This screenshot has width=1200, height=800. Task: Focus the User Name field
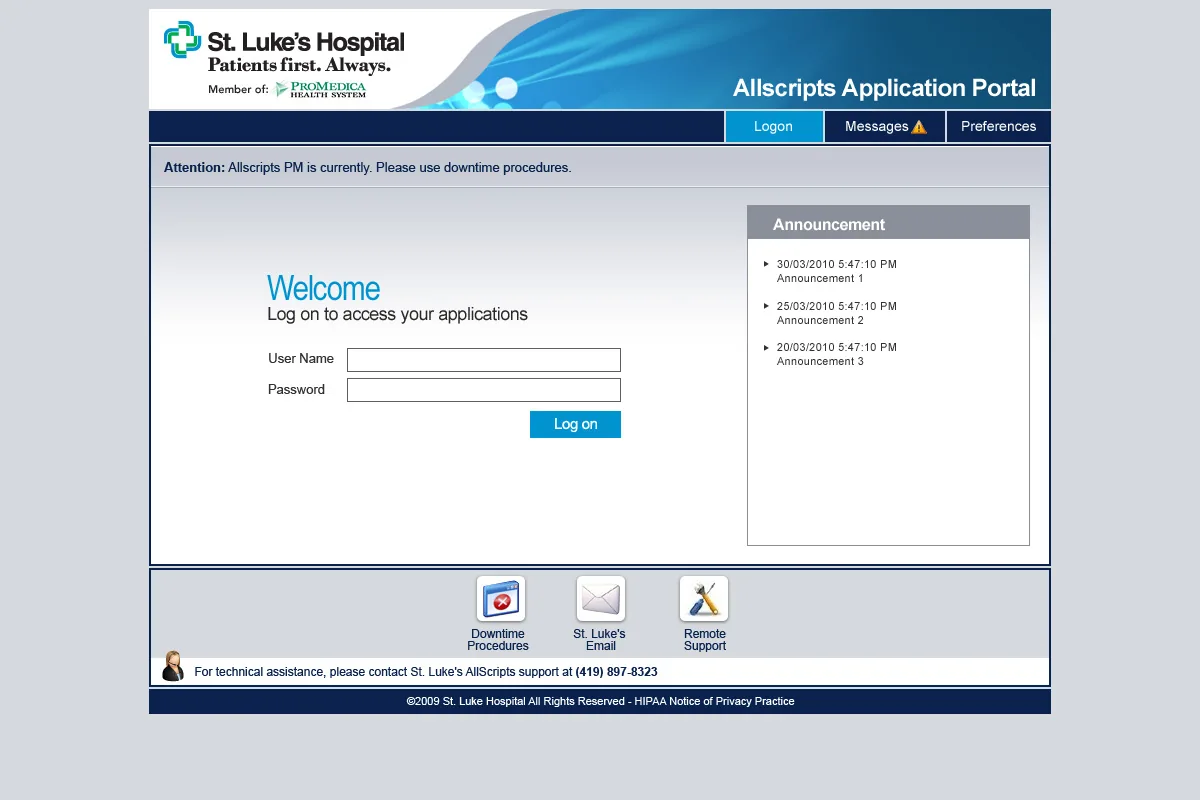point(484,360)
